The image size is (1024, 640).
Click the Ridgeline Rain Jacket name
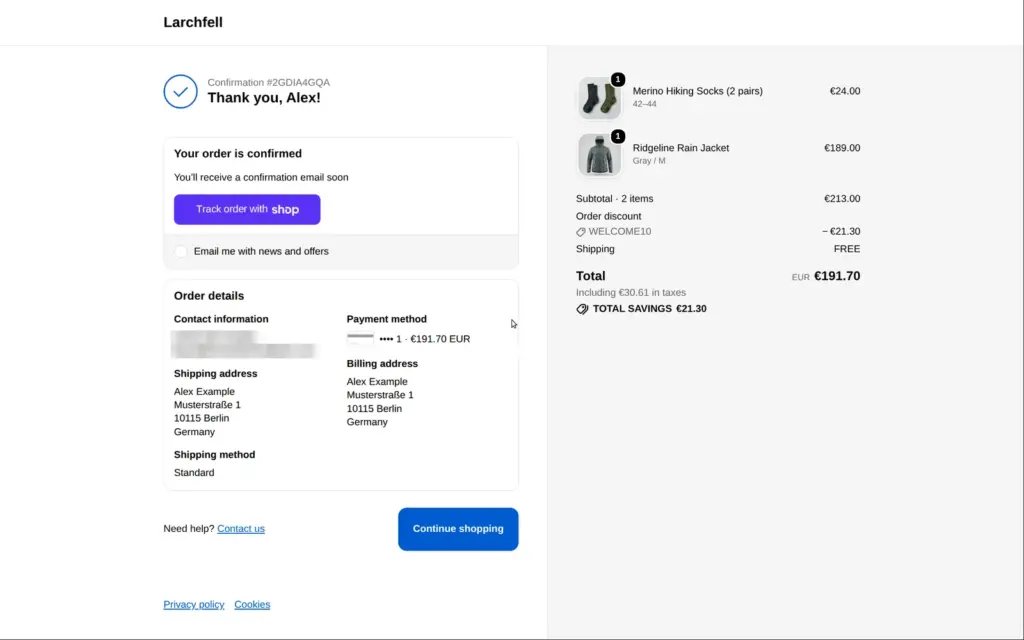point(680,148)
